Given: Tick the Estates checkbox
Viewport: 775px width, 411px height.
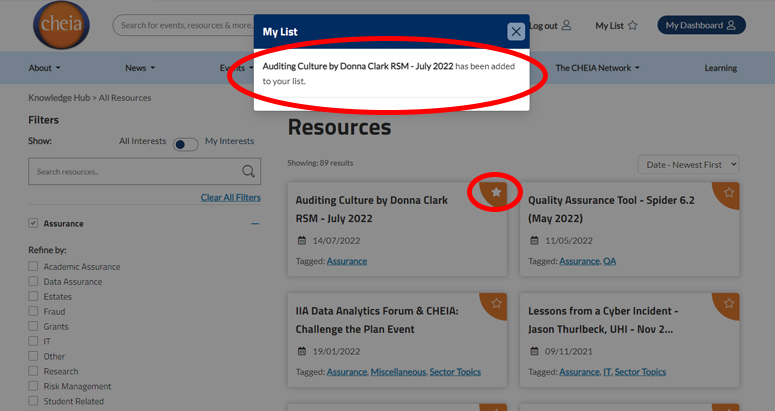Looking at the screenshot, I should coord(33,296).
